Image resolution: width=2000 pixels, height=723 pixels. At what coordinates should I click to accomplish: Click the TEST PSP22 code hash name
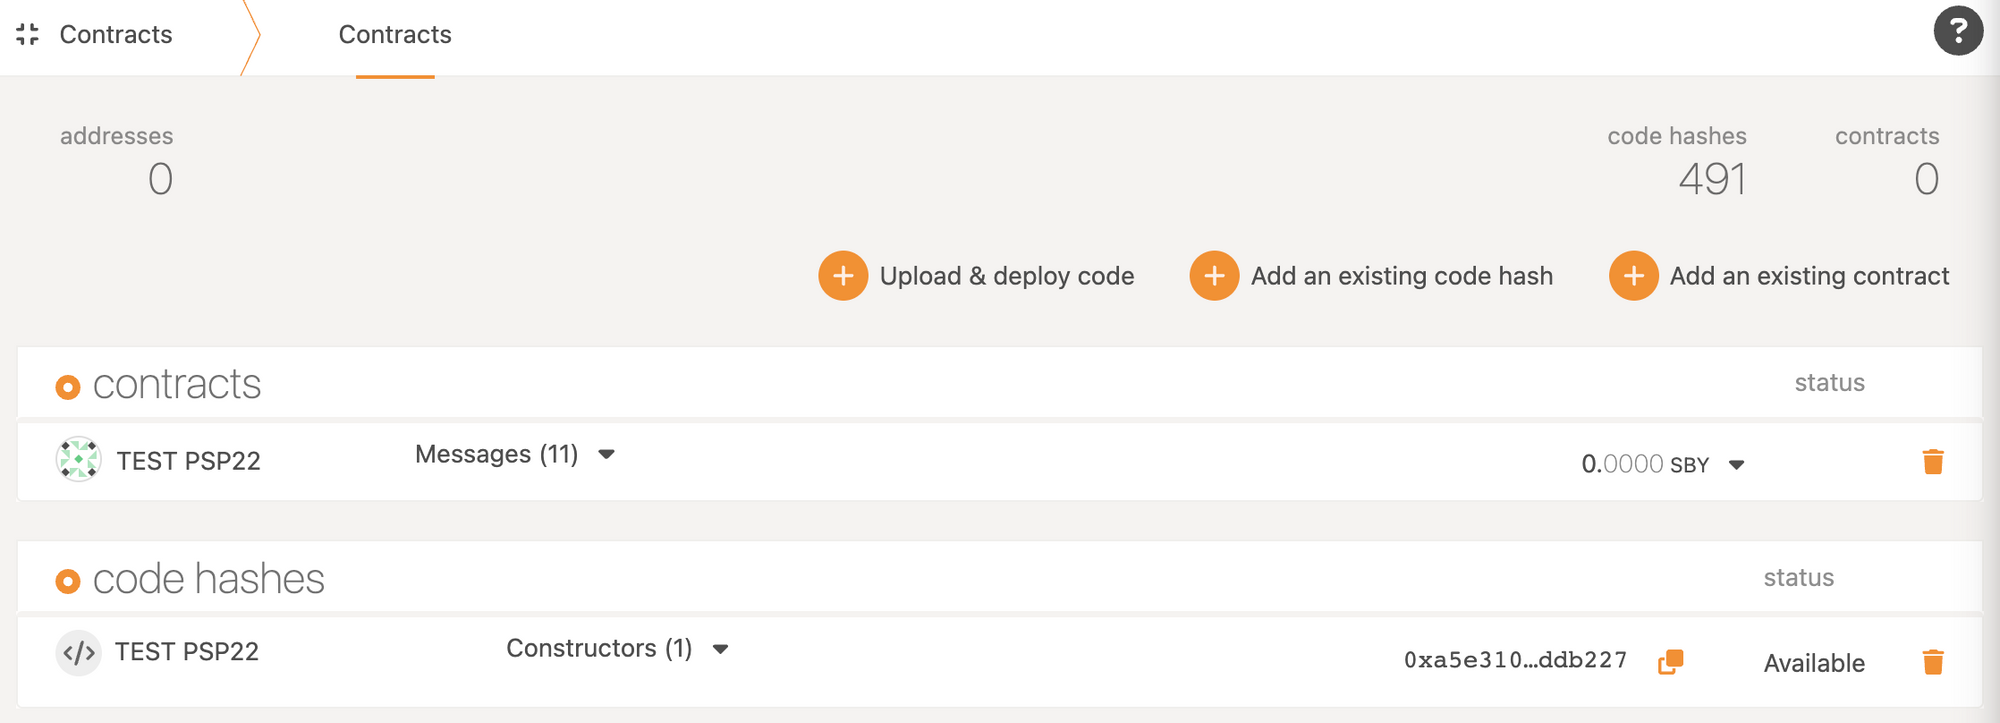coord(187,652)
